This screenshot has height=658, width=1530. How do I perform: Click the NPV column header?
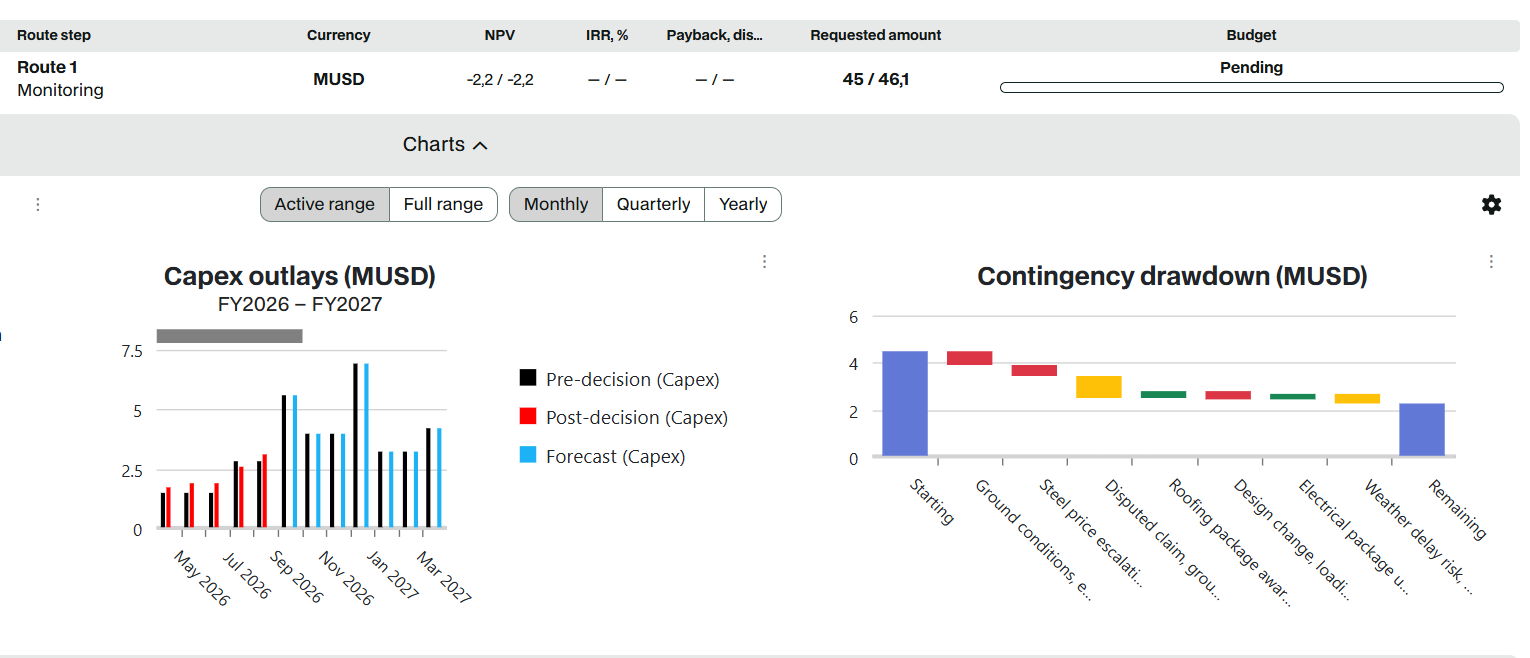point(500,35)
